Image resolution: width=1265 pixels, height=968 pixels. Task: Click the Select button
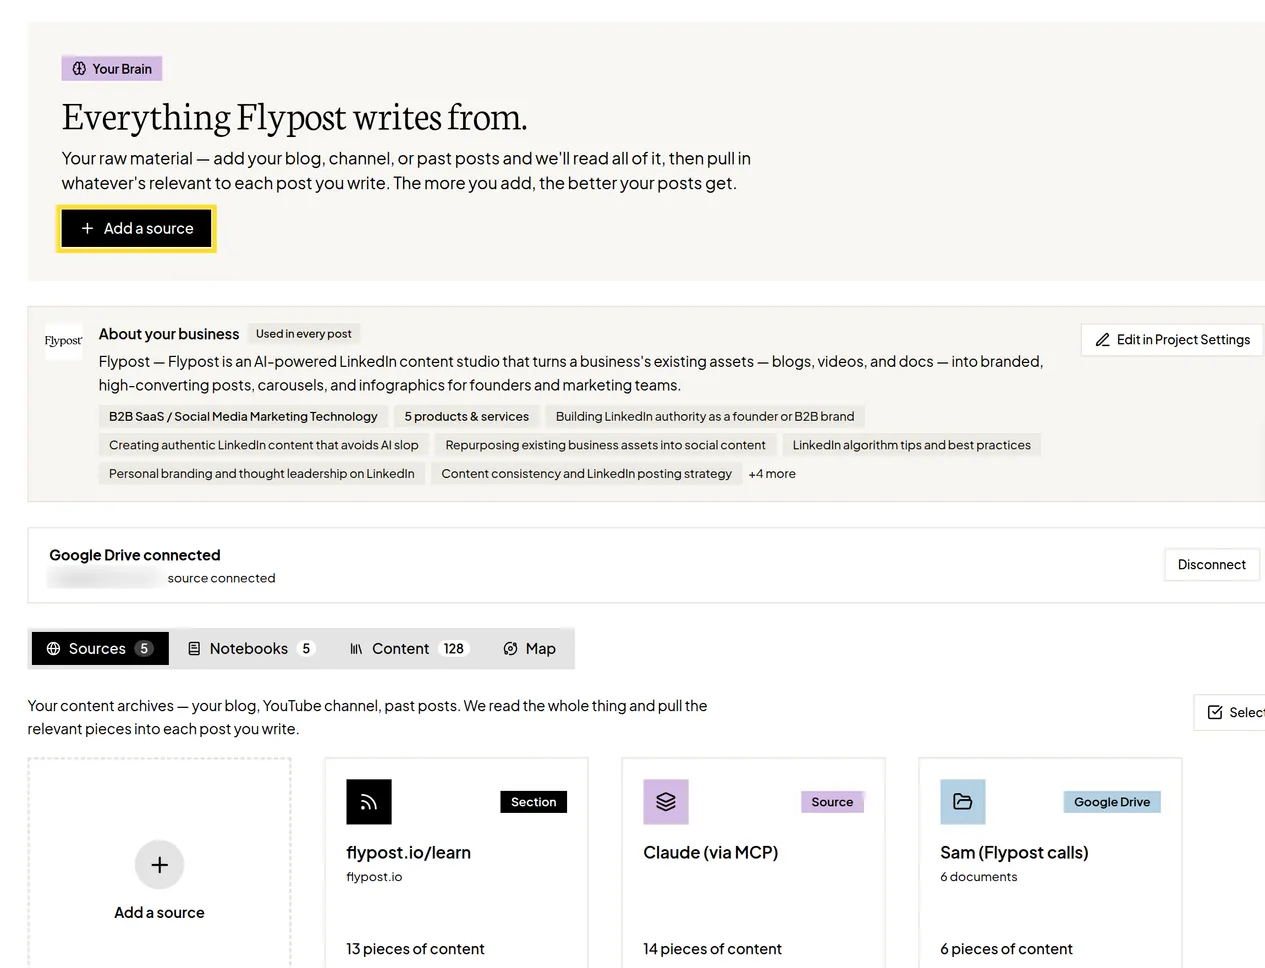[1231, 713]
